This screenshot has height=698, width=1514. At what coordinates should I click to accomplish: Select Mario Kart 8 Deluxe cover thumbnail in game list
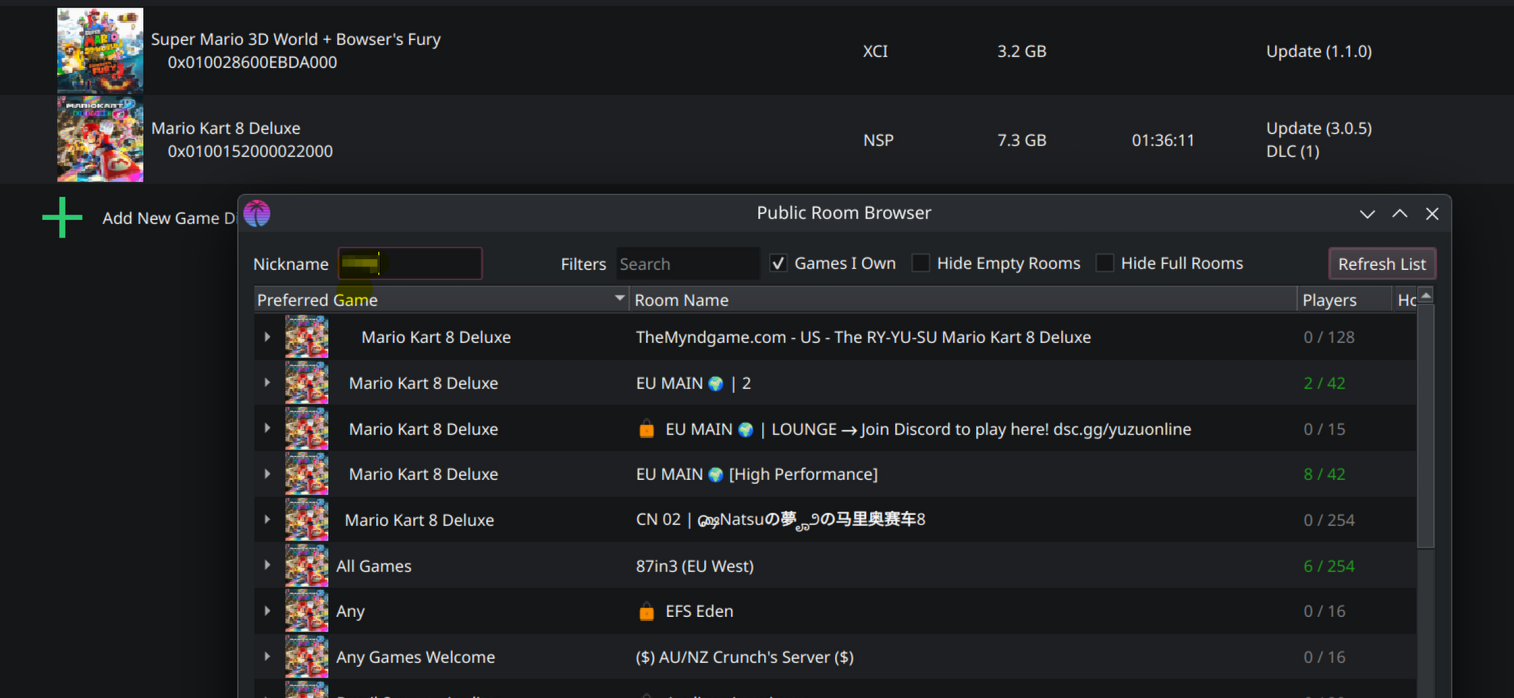click(x=100, y=139)
